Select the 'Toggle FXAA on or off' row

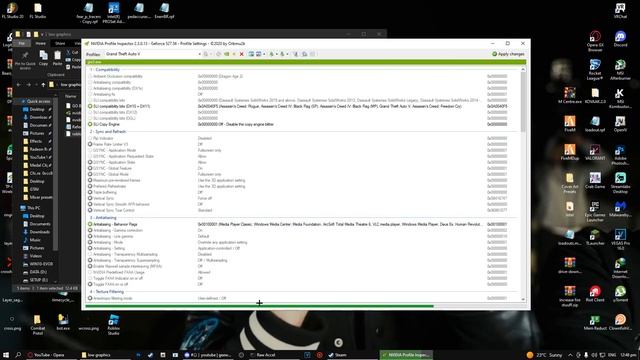point(303,284)
